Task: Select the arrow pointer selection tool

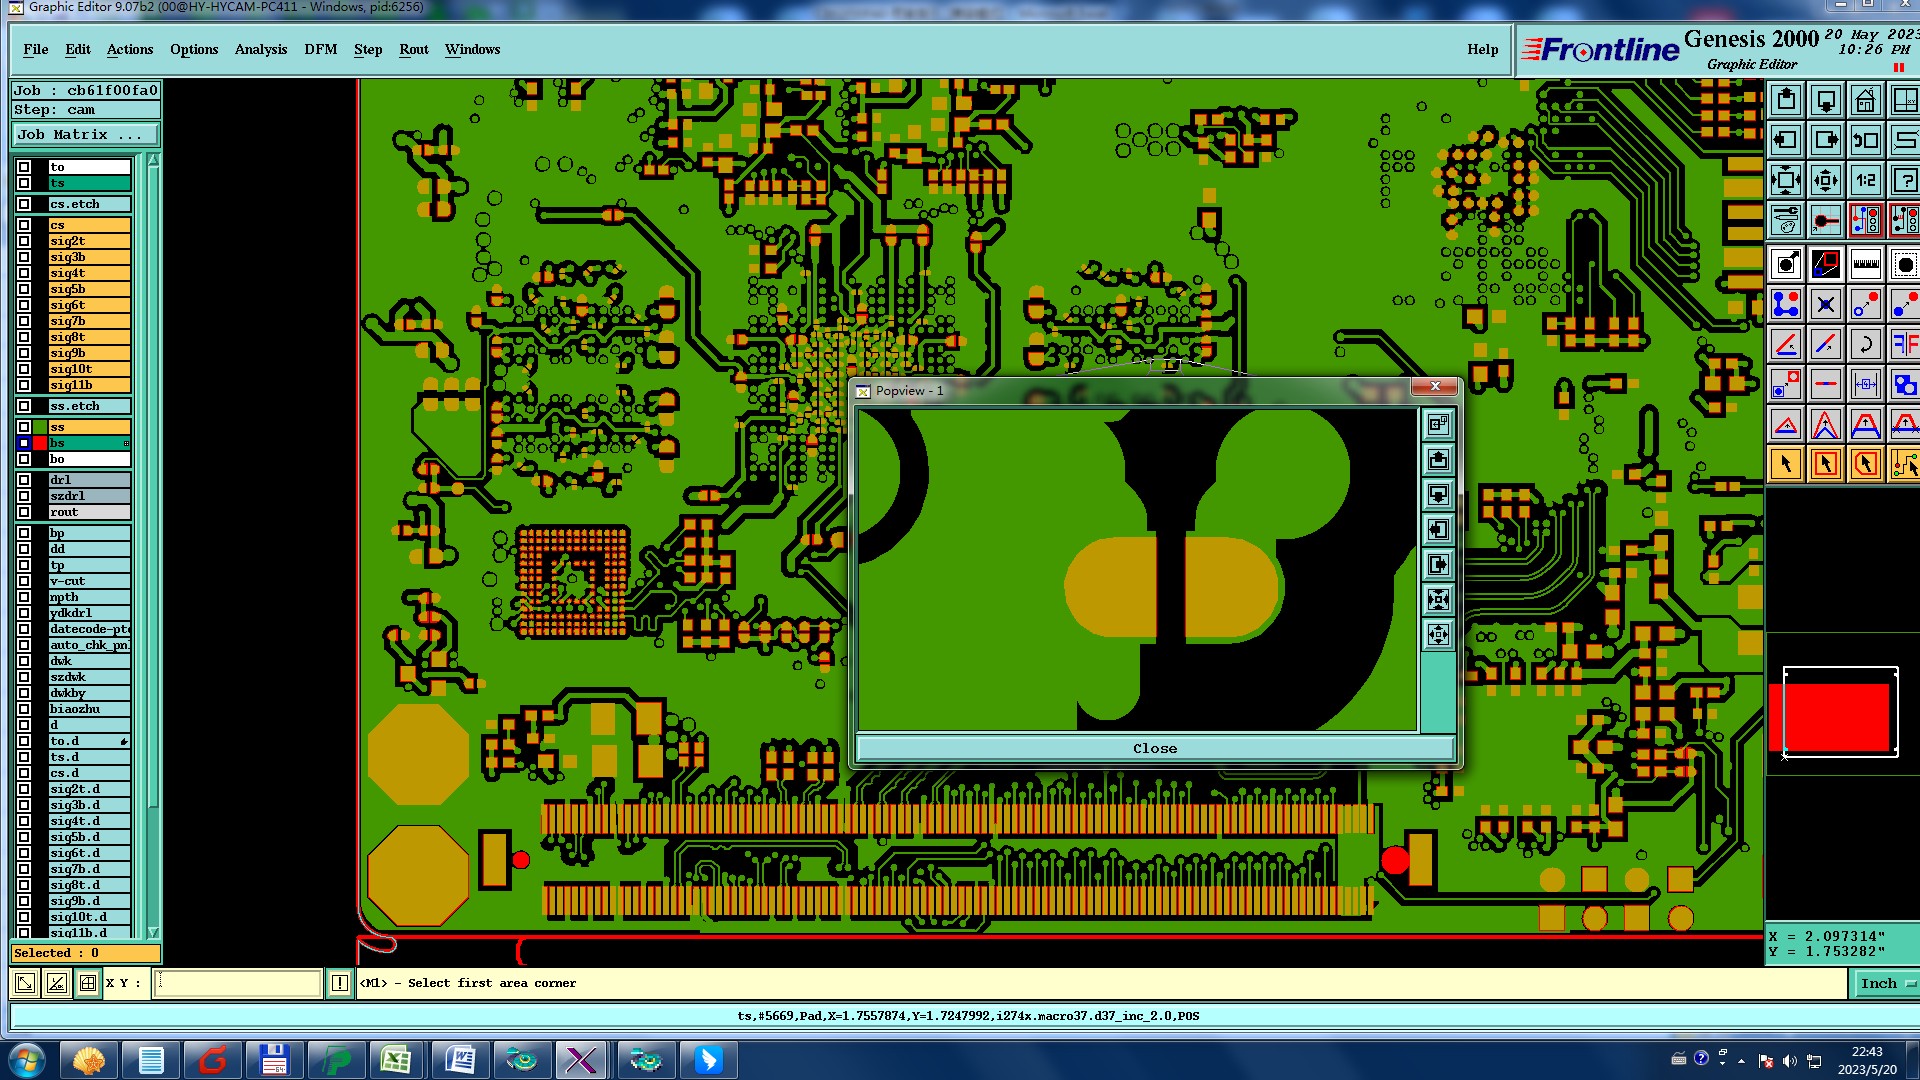Action: click(x=1786, y=464)
